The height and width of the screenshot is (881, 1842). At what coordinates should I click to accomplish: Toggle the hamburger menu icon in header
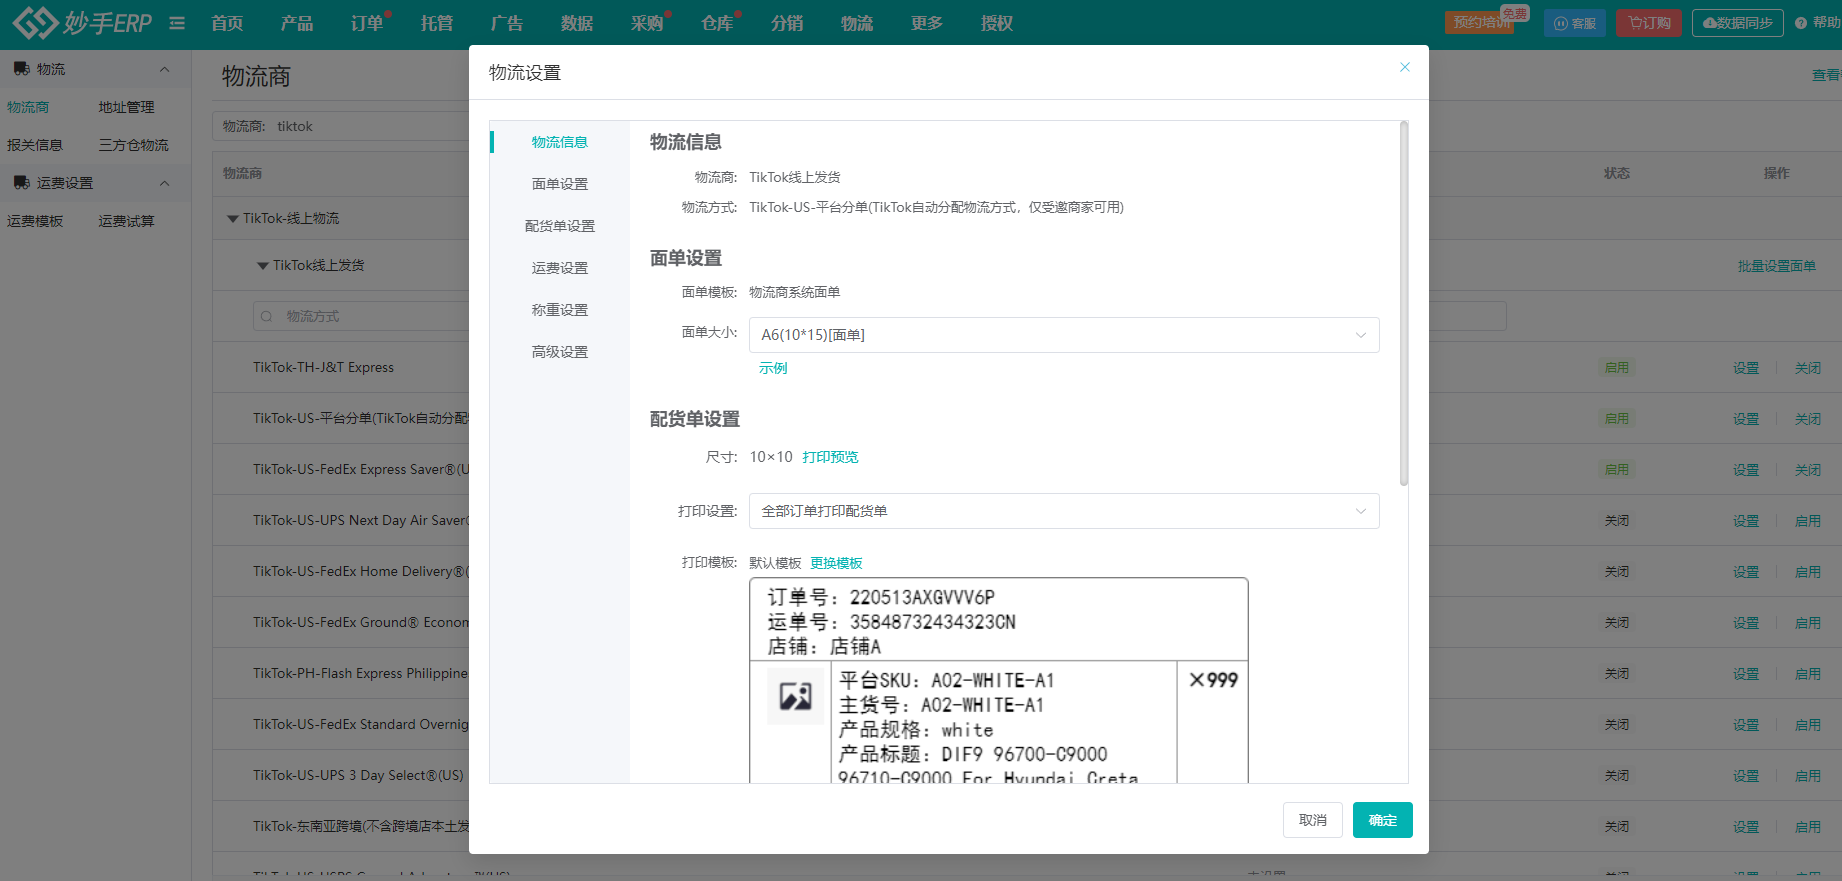(177, 23)
